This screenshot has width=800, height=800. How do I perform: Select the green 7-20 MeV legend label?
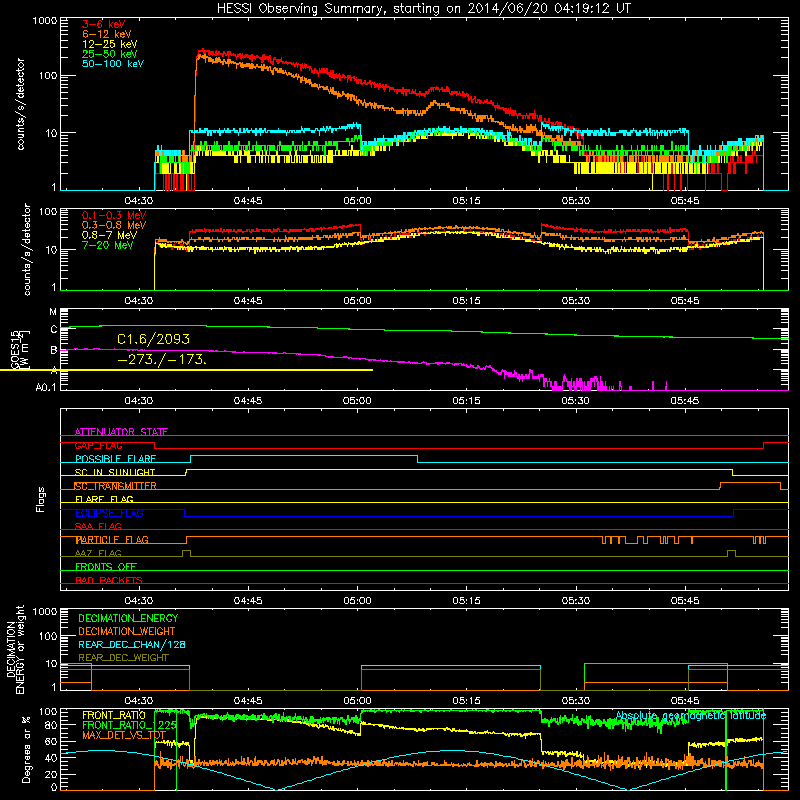[x=108, y=245]
